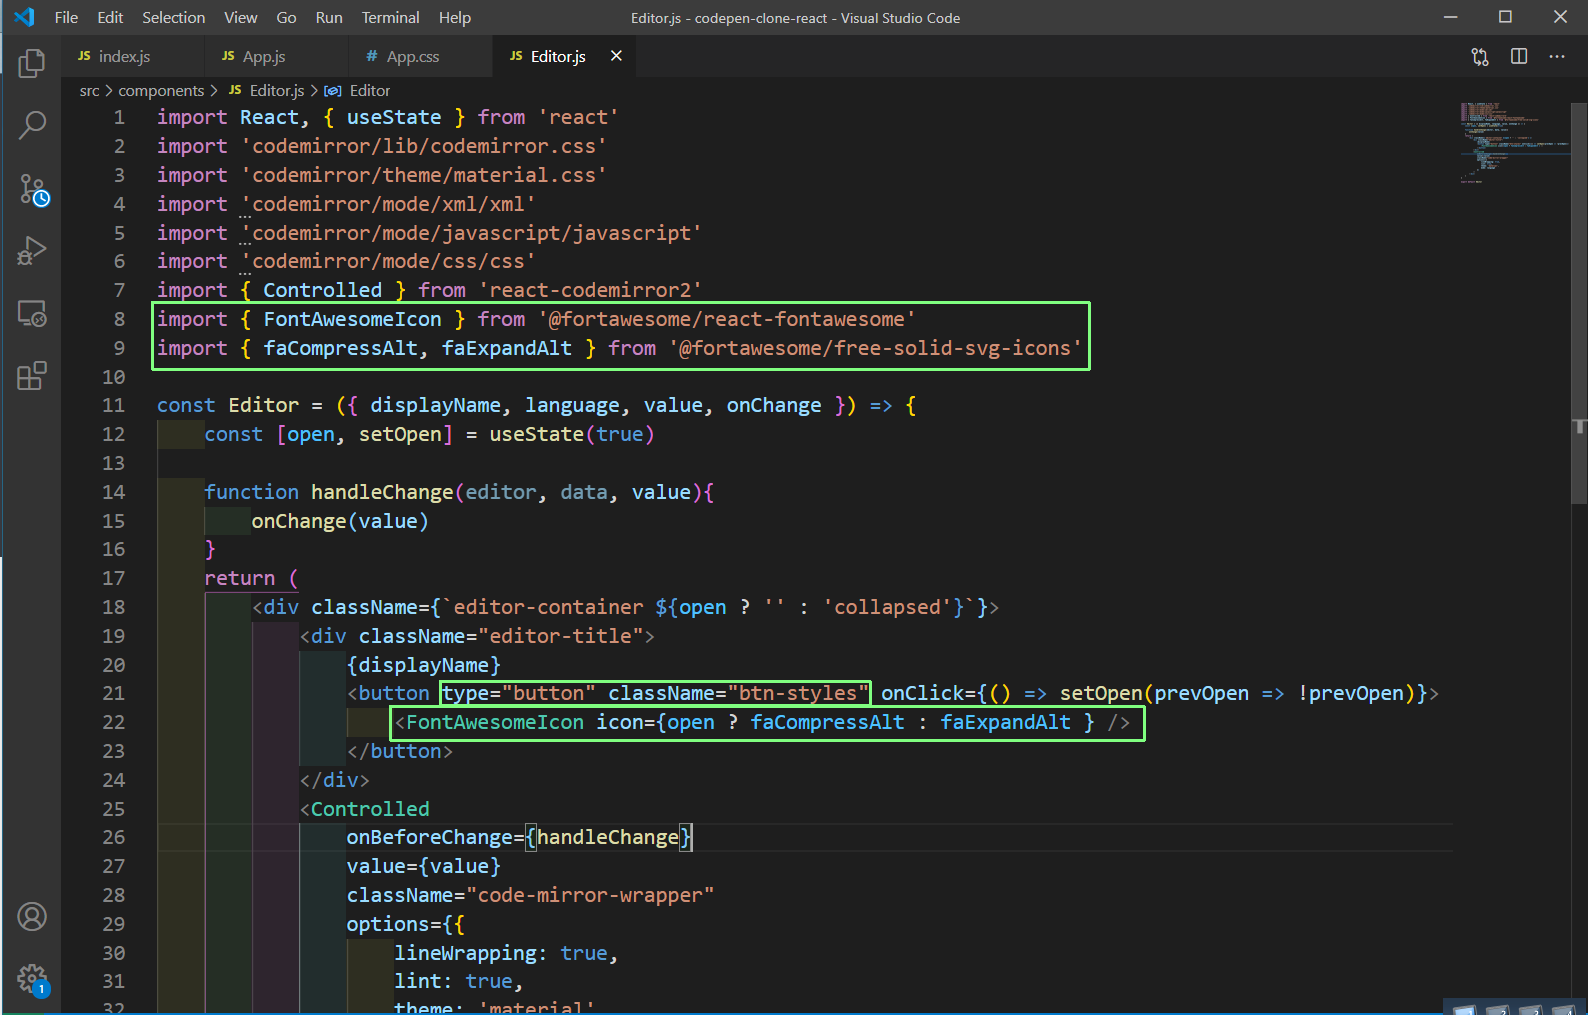Open the Run and Debug view

click(x=32, y=250)
